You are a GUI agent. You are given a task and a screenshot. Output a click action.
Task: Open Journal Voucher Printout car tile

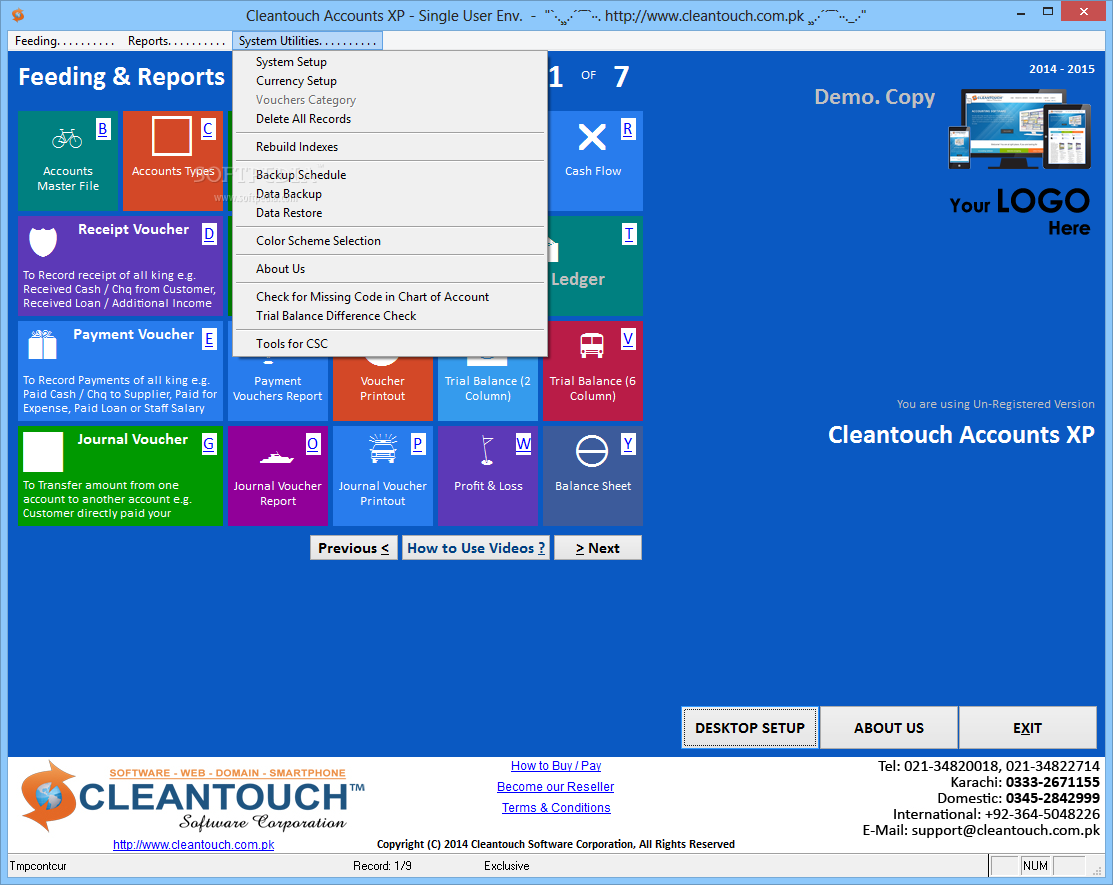(383, 476)
